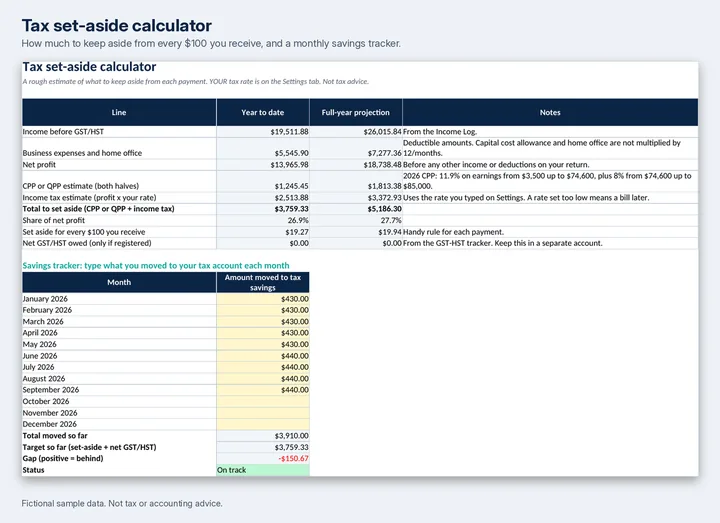Click the projected income tax $3,372.93
This screenshot has width=720, height=523.
(384, 197)
